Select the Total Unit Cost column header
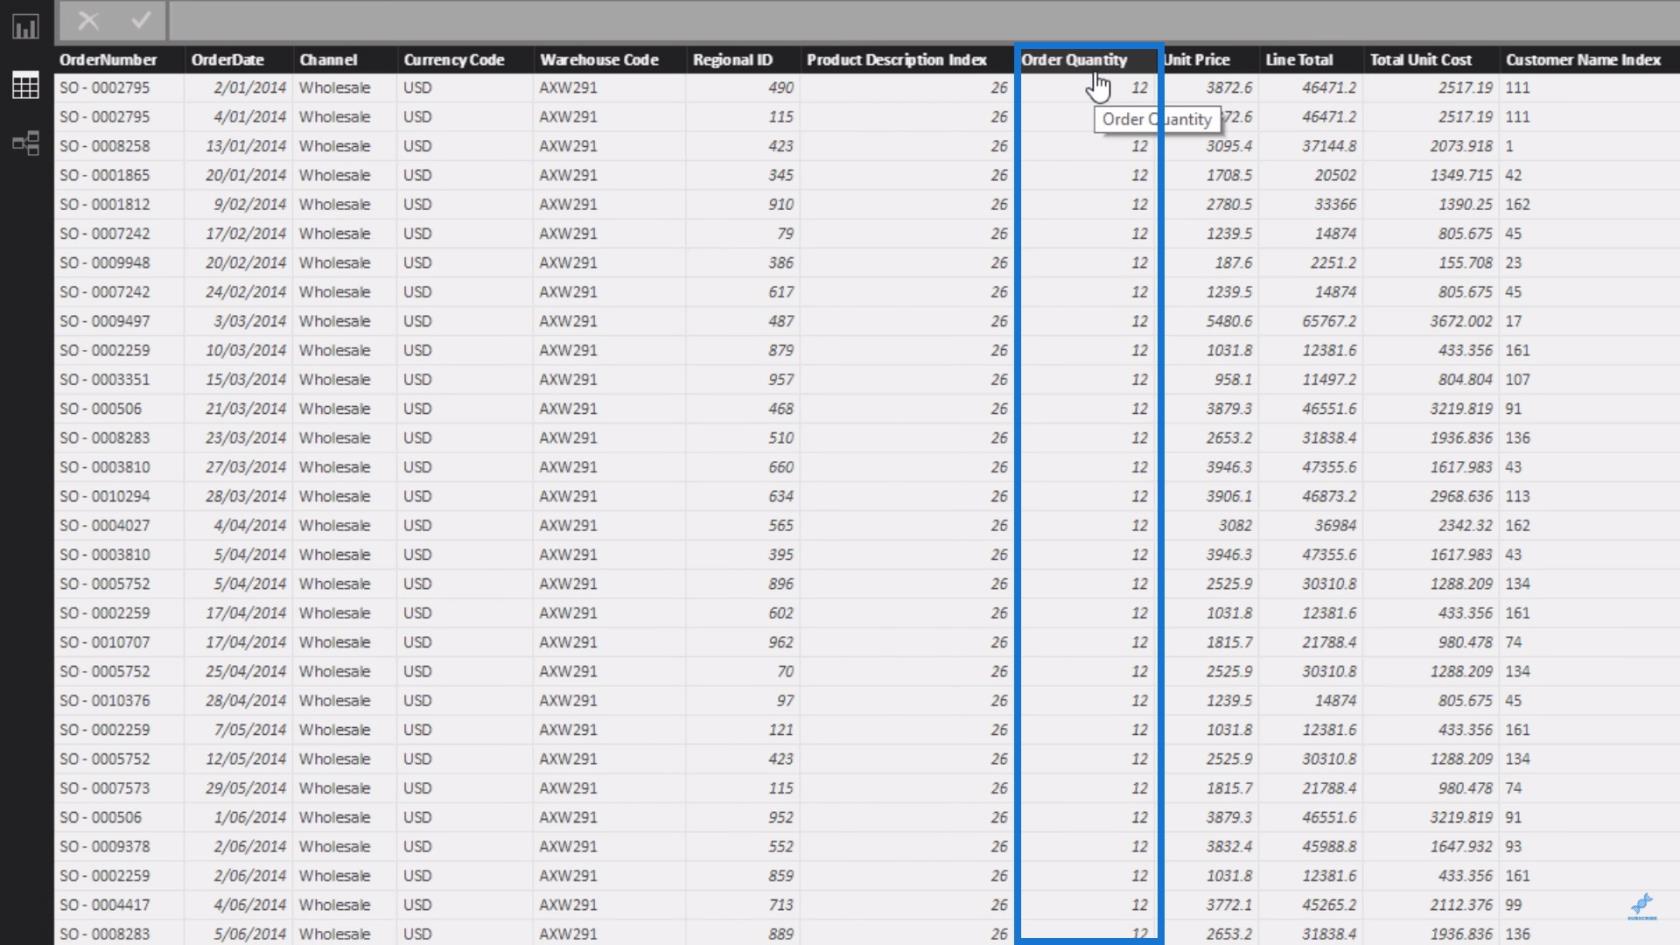The height and width of the screenshot is (945, 1680). (1421, 60)
